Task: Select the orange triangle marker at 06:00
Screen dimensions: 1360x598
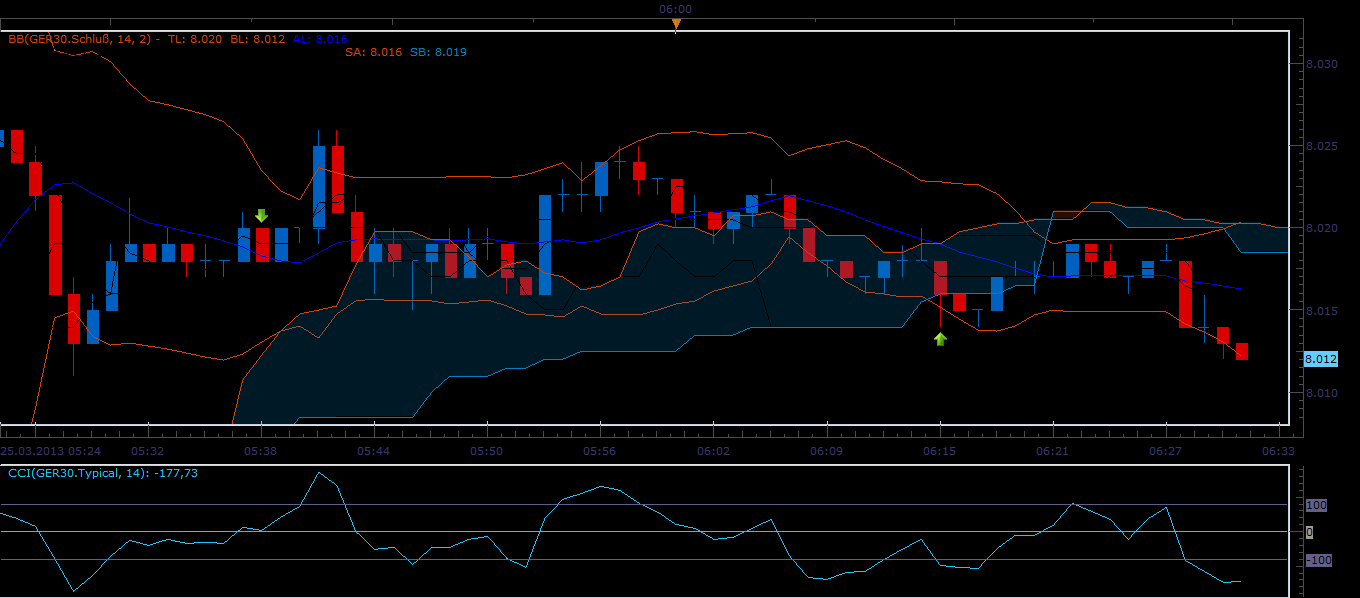Action: click(676, 24)
